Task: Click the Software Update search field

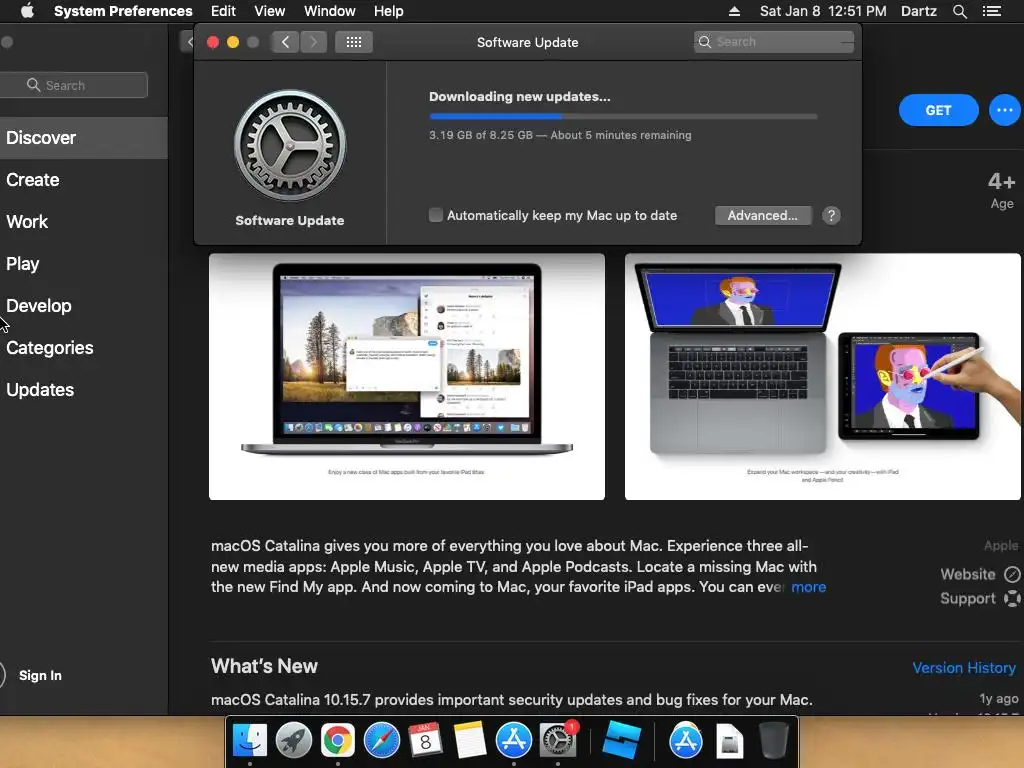Action: point(774,42)
